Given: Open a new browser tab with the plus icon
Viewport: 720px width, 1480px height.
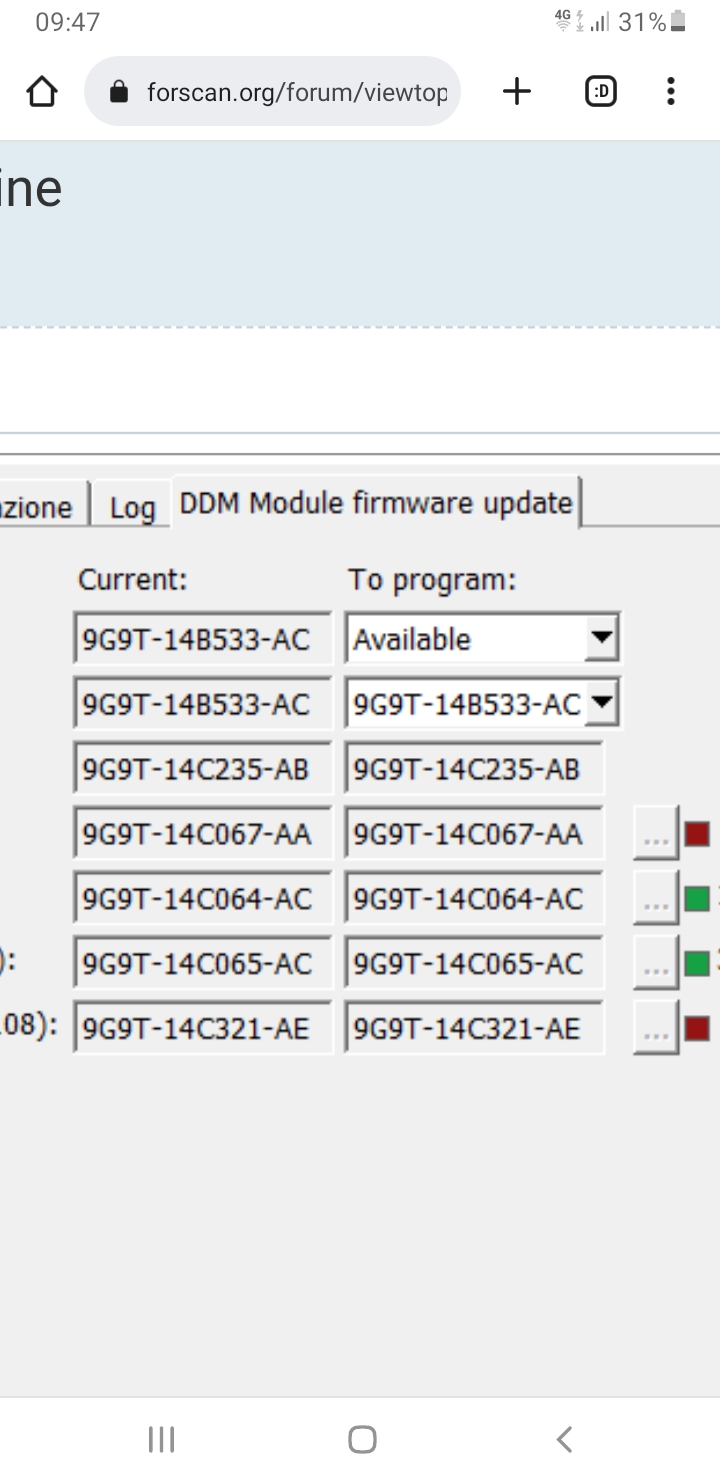Looking at the screenshot, I should 517,91.
